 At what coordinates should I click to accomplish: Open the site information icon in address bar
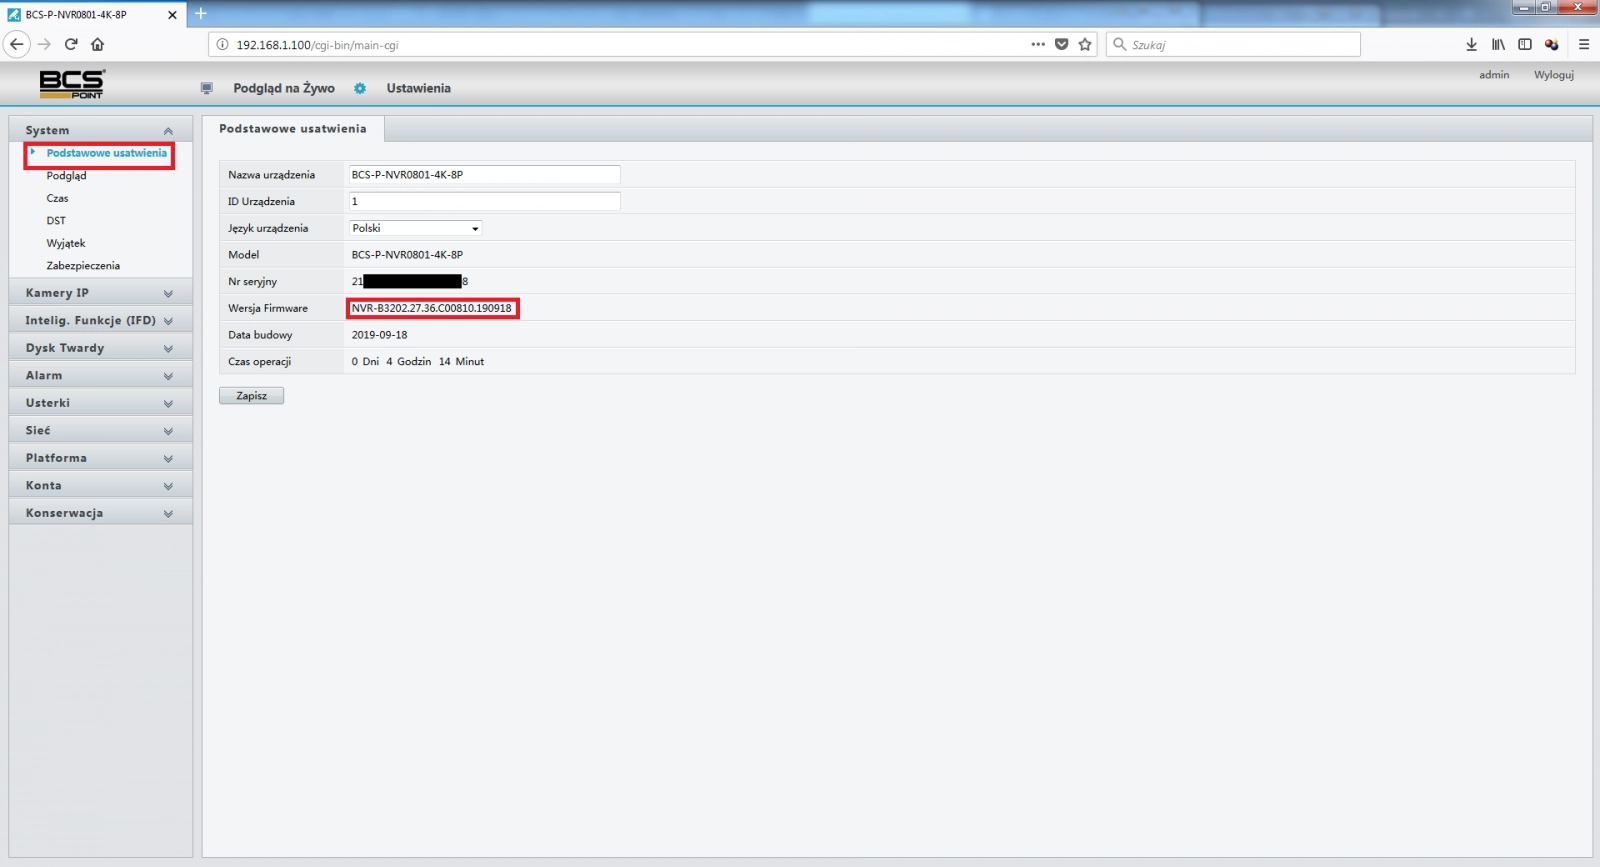click(x=222, y=45)
